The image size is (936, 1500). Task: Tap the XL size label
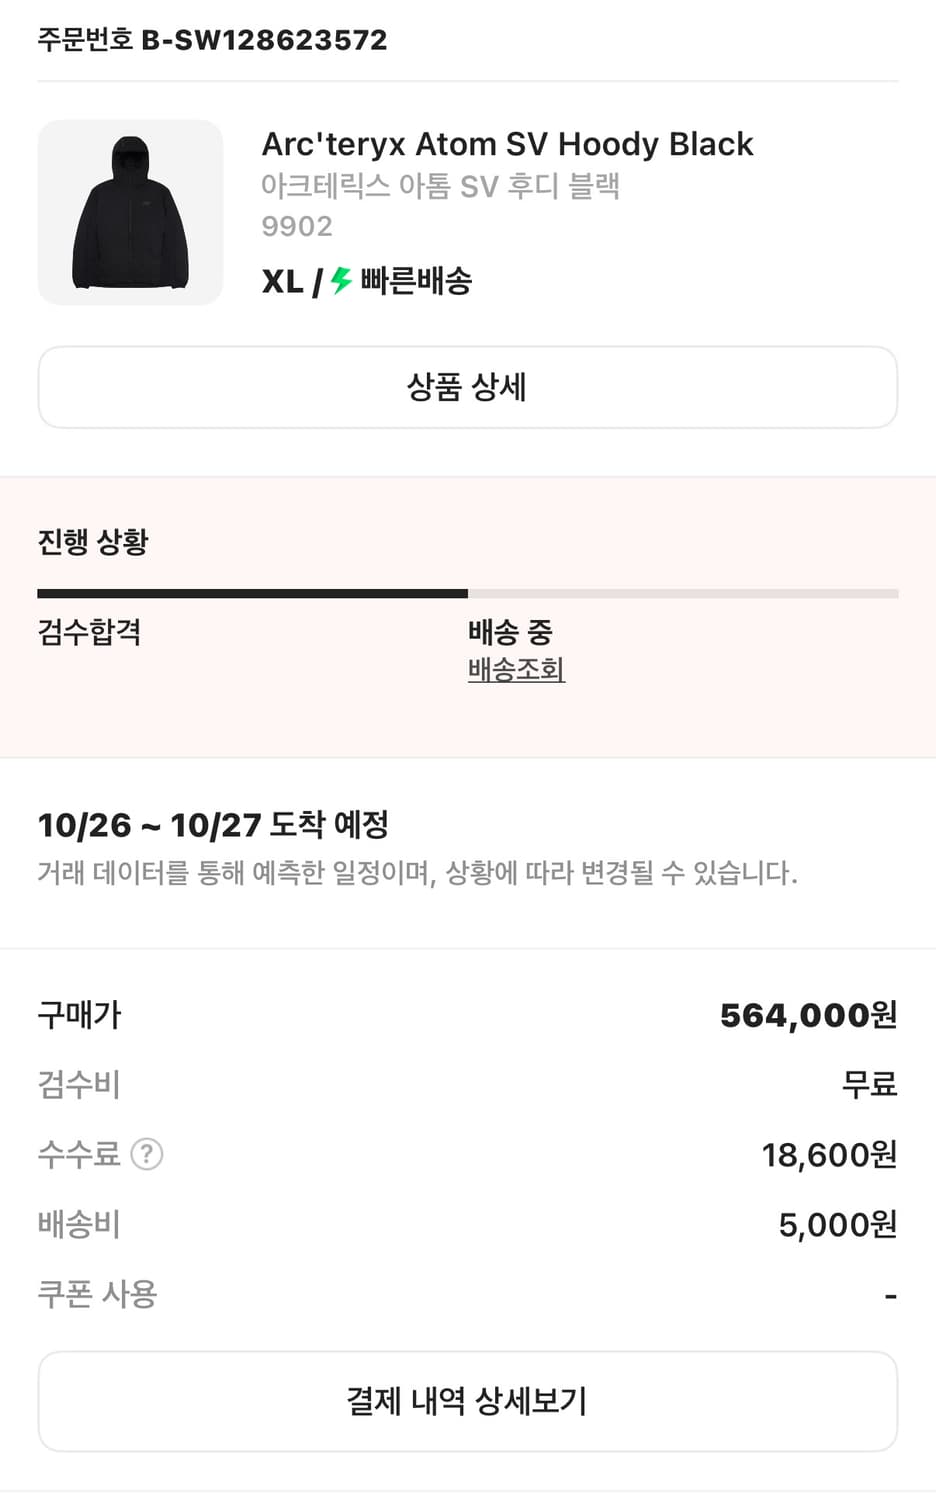pos(282,281)
